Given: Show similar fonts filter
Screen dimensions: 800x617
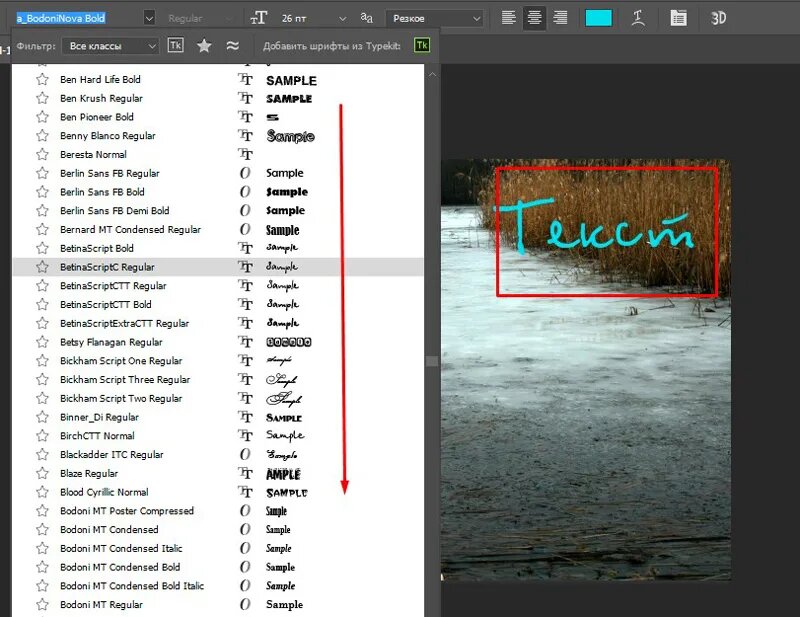Looking at the screenshot, I should [x=233, y=45].
